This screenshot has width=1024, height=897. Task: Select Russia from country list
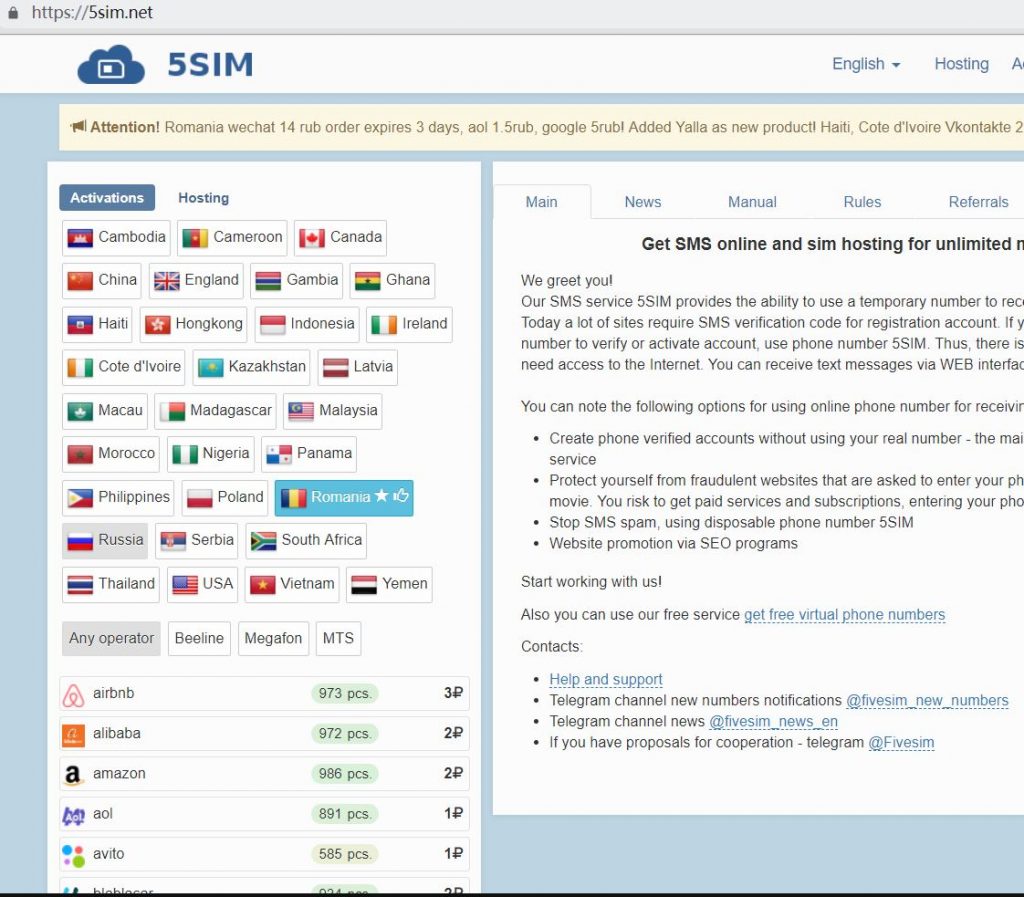coord(105,540)
